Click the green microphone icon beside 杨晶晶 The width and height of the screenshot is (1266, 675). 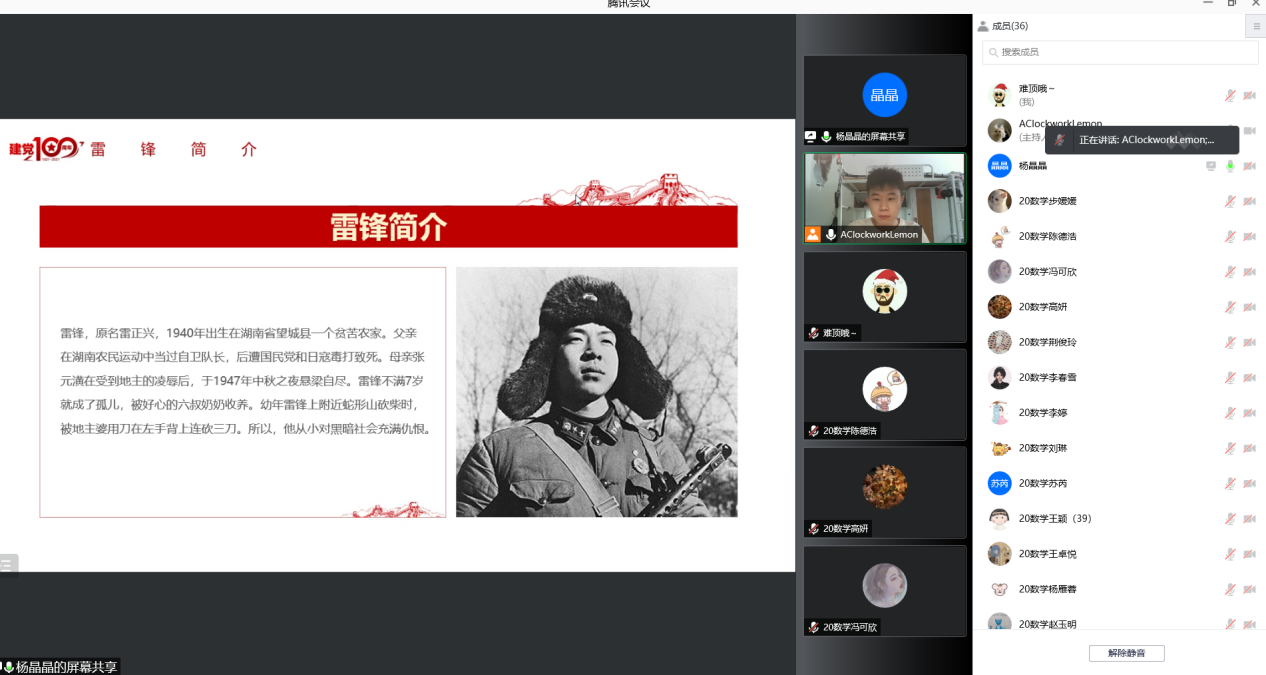point(1230,166)
